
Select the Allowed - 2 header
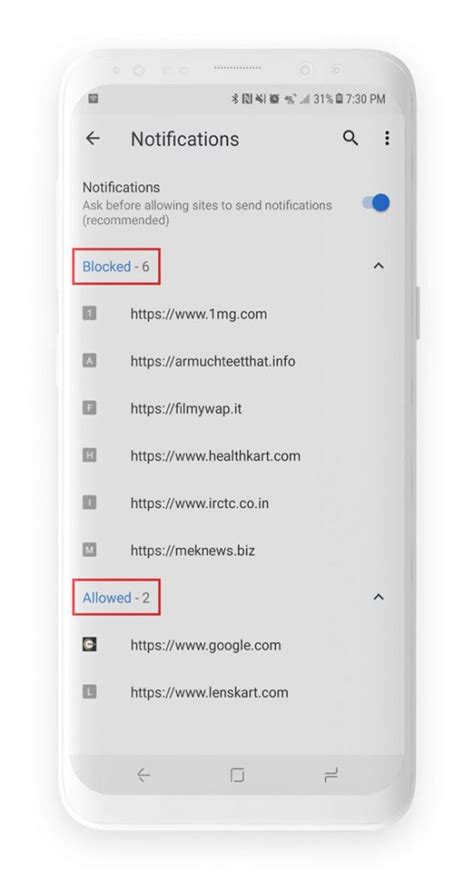[116, 598]
